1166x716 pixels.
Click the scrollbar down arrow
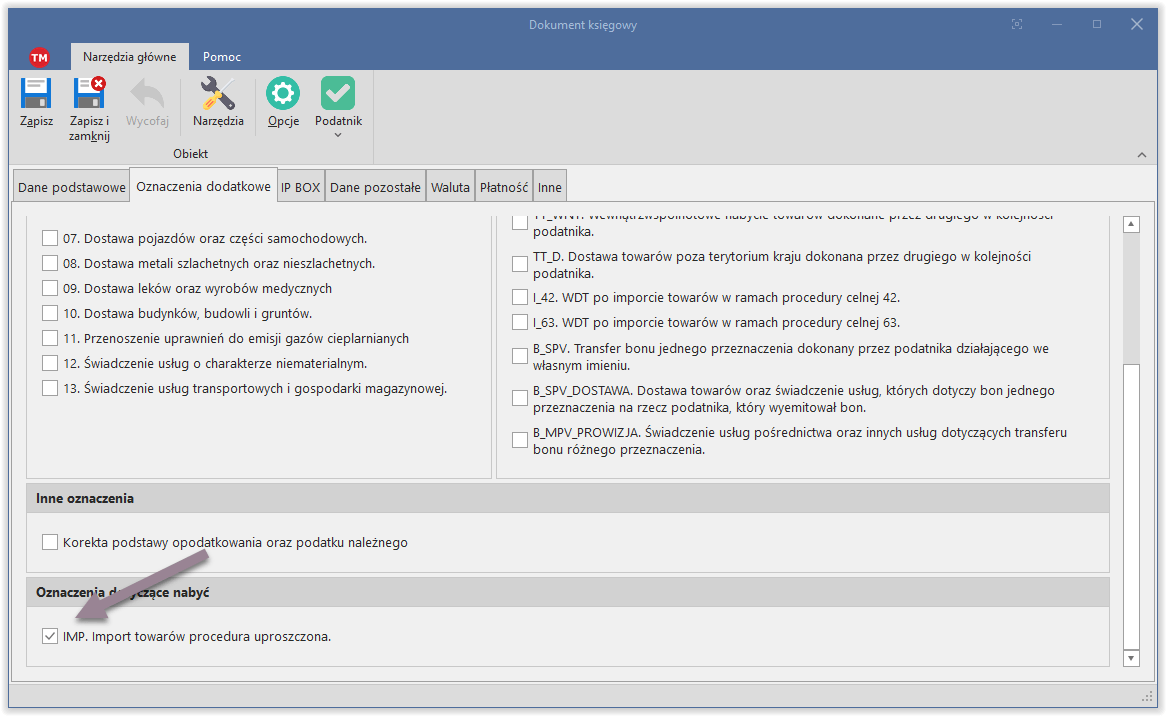1131,658
